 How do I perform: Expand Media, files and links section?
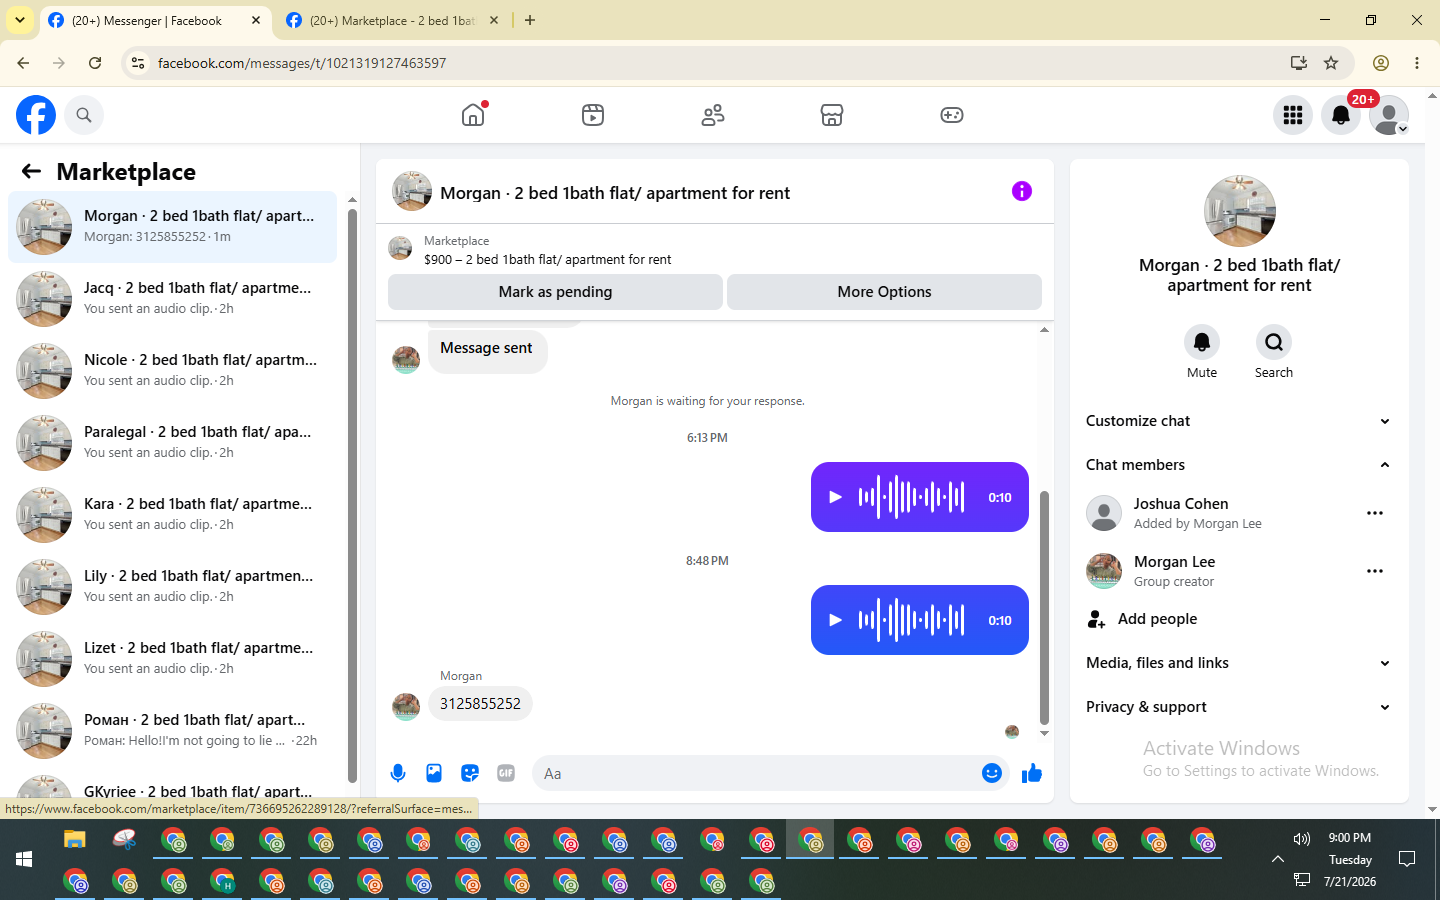pyautogui.click(x=1239, y=663)
